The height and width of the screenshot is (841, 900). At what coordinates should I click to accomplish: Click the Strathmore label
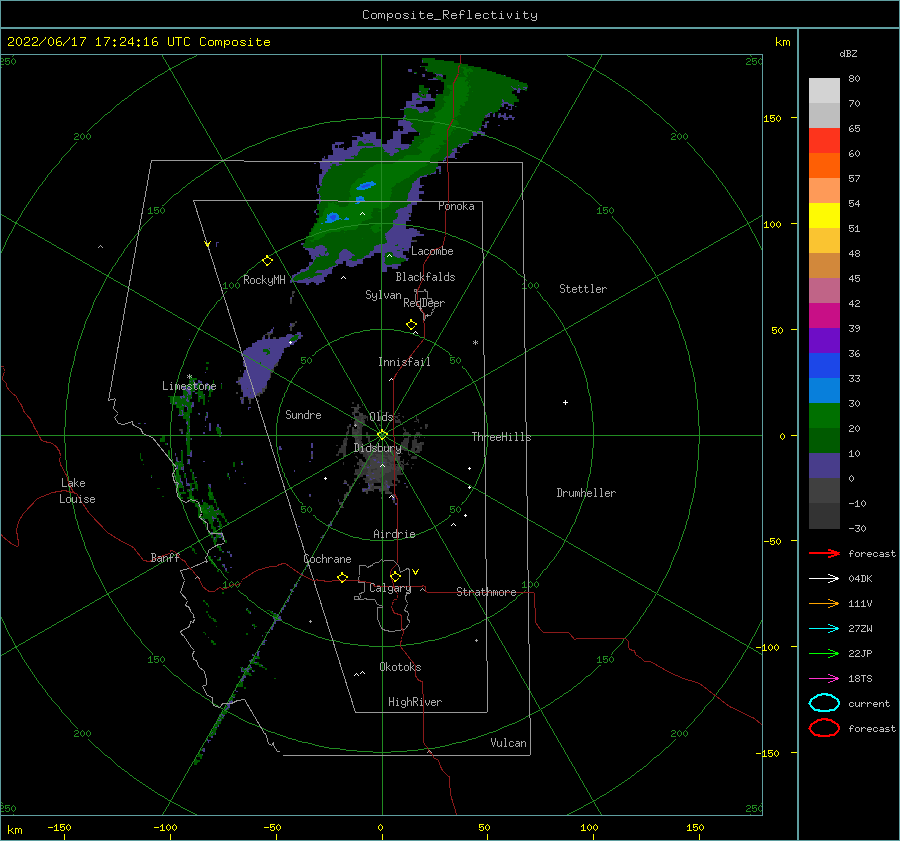coord(486,592)
